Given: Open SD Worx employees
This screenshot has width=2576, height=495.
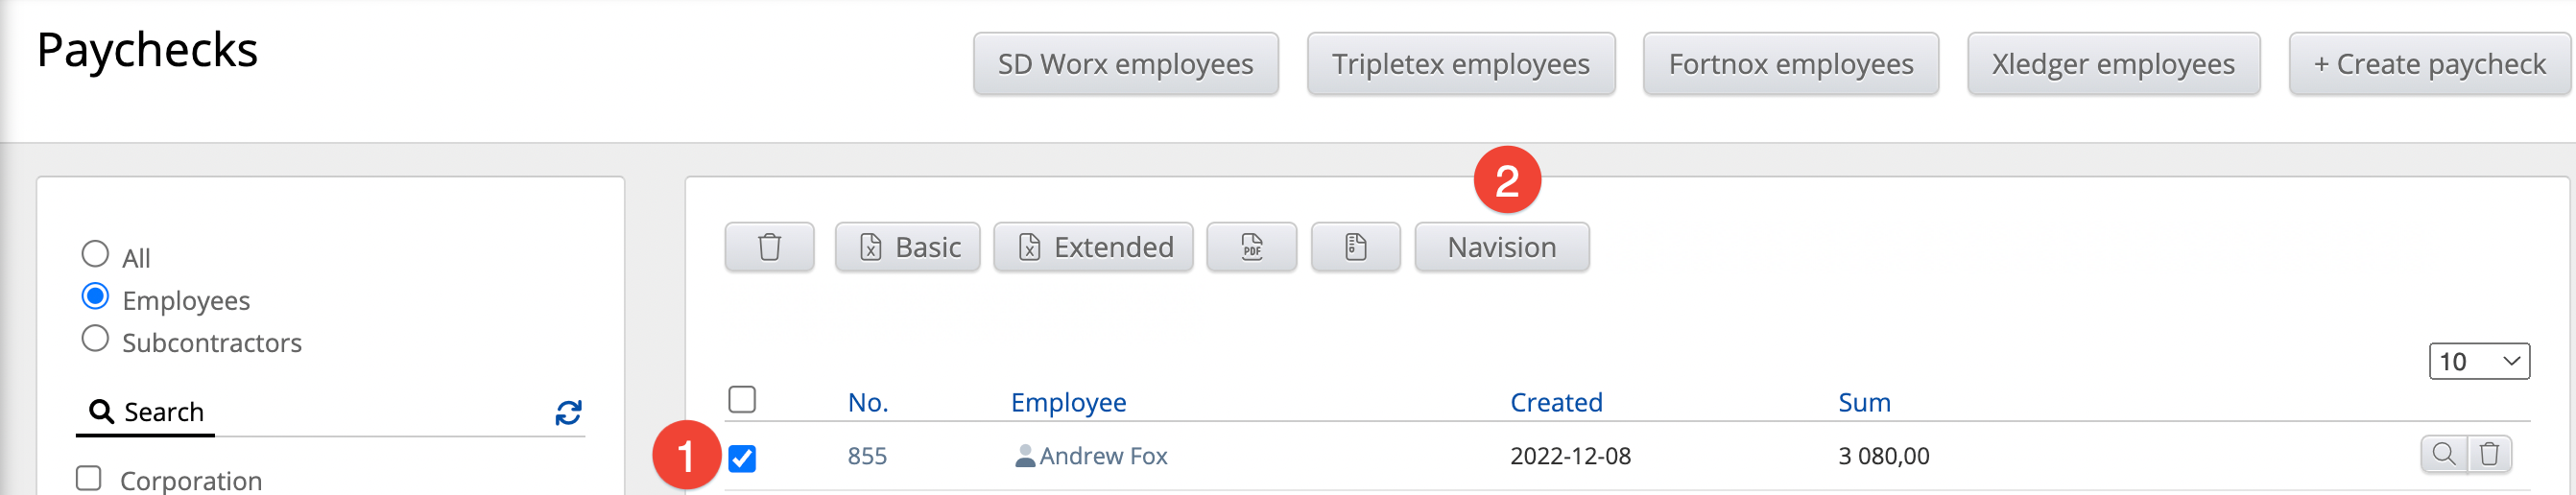Looking at the screenshot, I should (x=1125, y=64).
